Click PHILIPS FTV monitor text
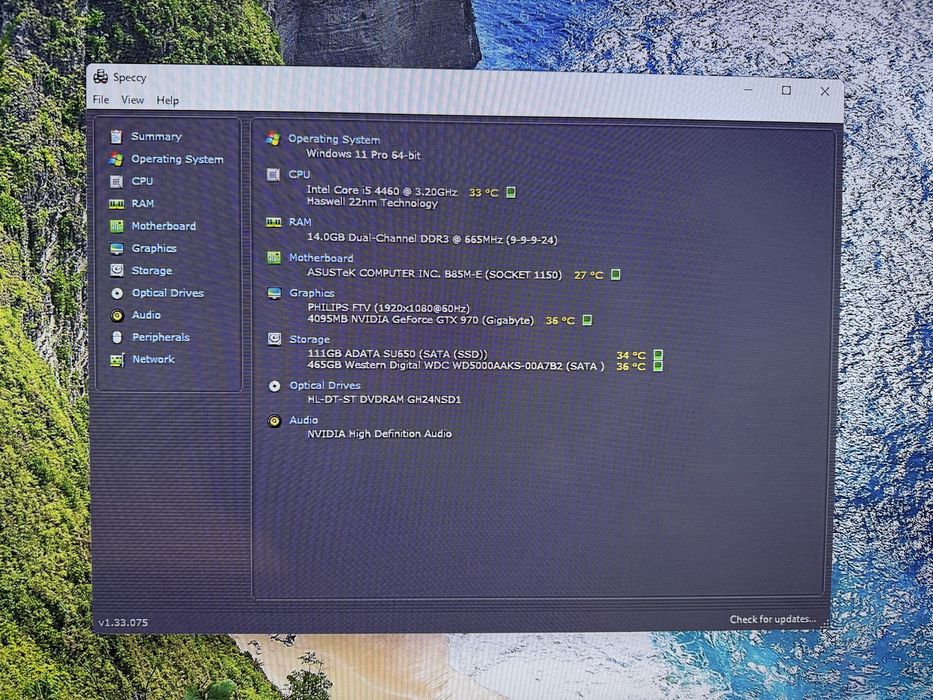Image resolution: width=933 pixels, height=700 pixels. point(389,308)
